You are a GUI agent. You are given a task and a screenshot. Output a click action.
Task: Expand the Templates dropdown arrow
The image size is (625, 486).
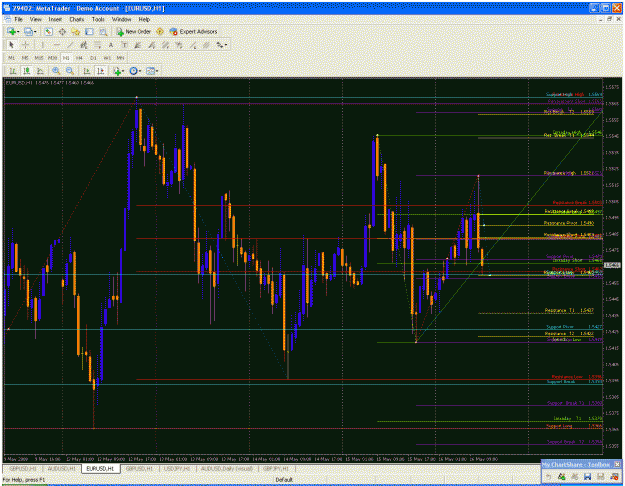coord(157,71)
